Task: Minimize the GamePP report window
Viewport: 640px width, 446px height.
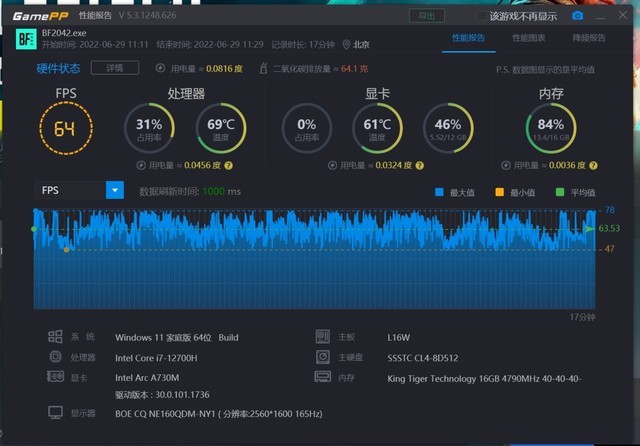Action: coord(600,16)
